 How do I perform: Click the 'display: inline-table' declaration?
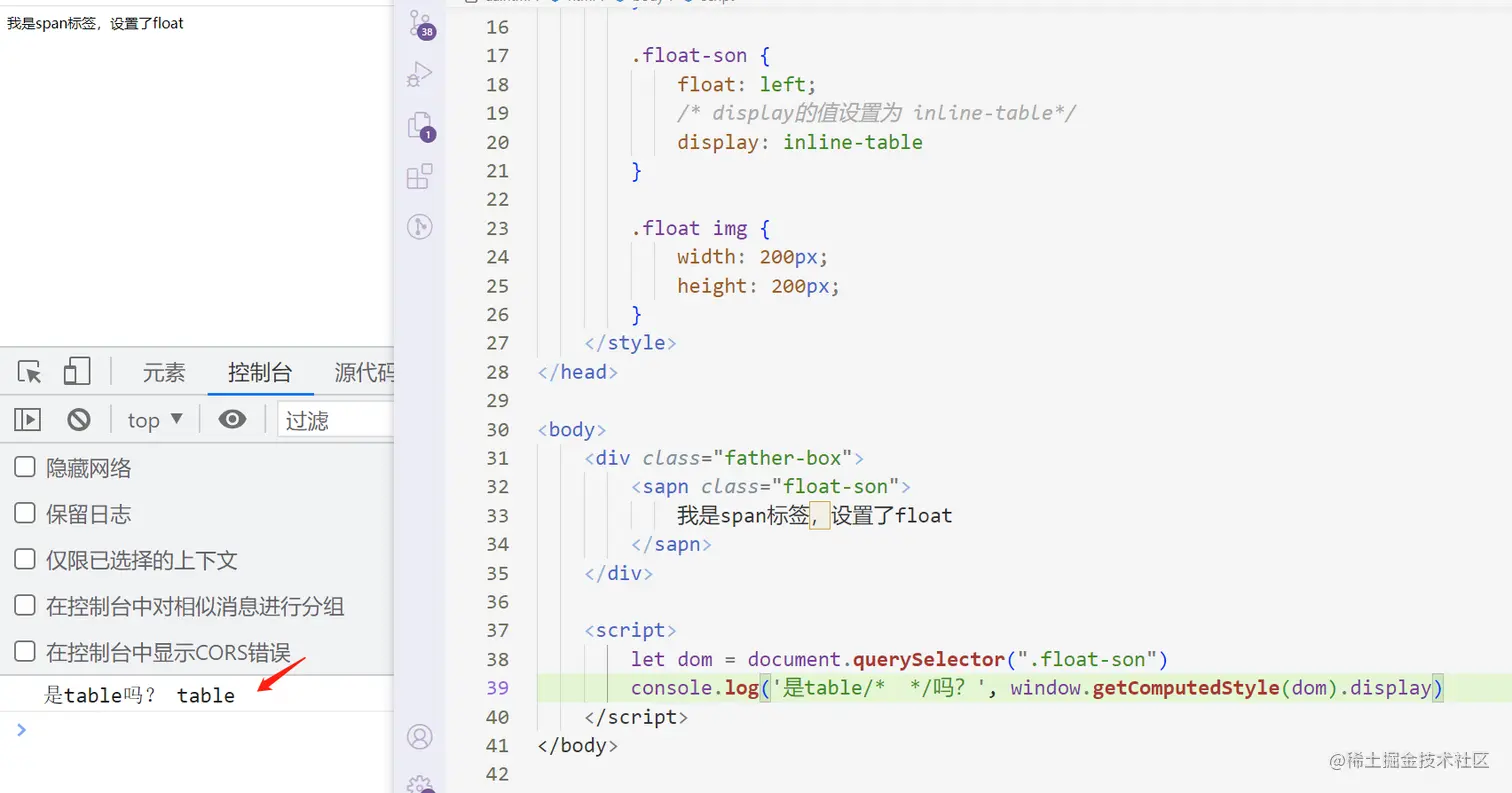point(800,142)
